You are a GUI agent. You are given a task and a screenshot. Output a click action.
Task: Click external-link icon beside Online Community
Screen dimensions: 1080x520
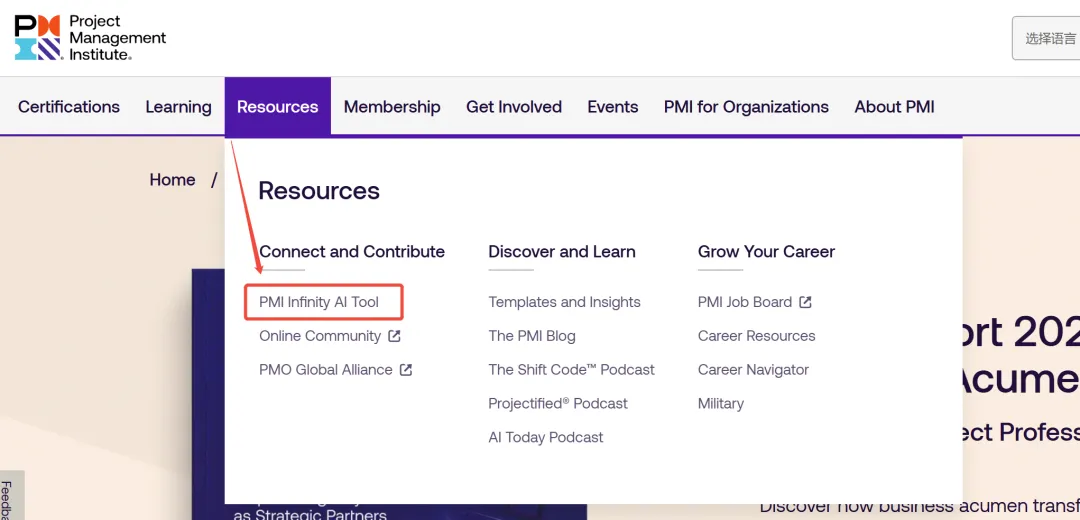(394, 336)
